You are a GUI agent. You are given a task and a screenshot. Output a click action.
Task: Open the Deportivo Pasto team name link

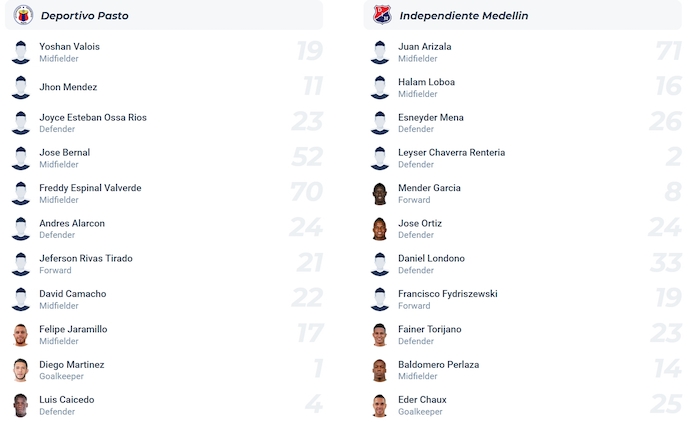(x=84, y=16)
